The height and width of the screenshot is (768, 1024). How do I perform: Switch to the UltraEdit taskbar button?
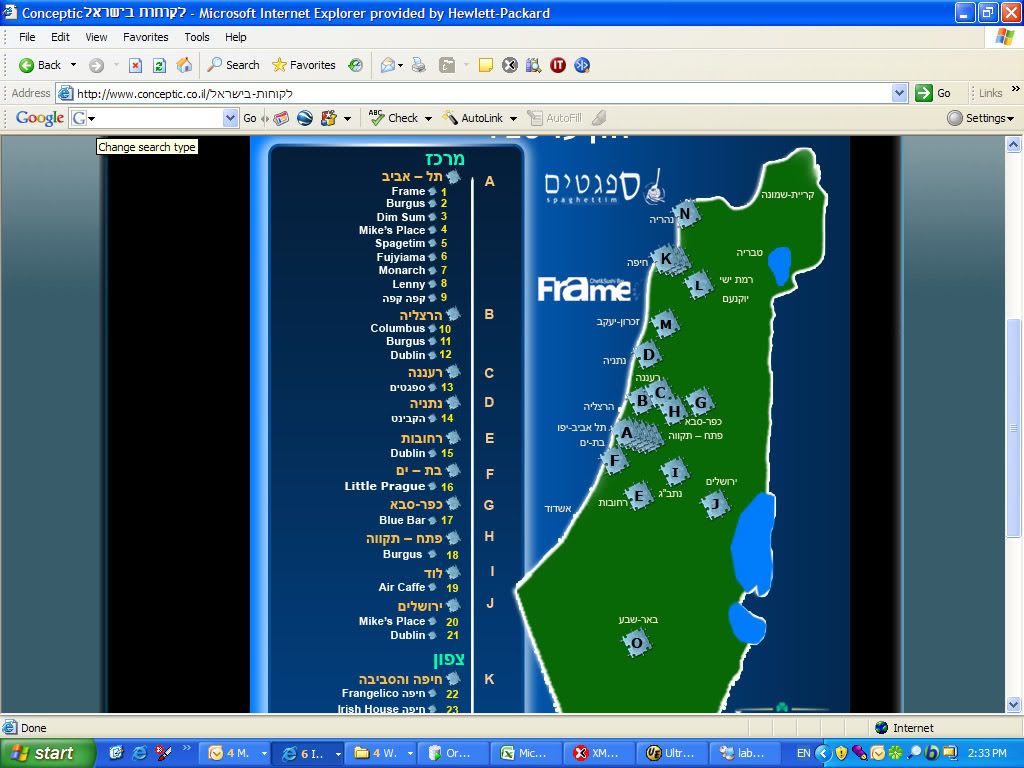[x=669, y=753]
